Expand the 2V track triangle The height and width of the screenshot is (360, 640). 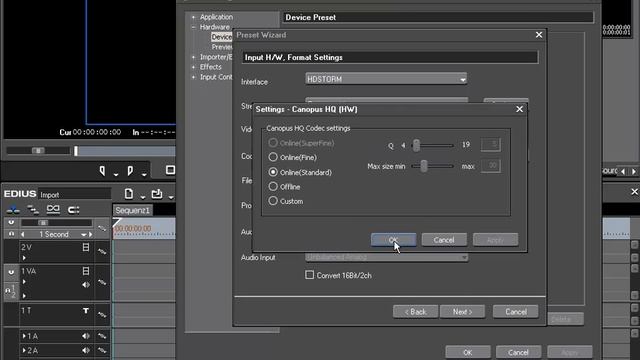tap(24, 258)
